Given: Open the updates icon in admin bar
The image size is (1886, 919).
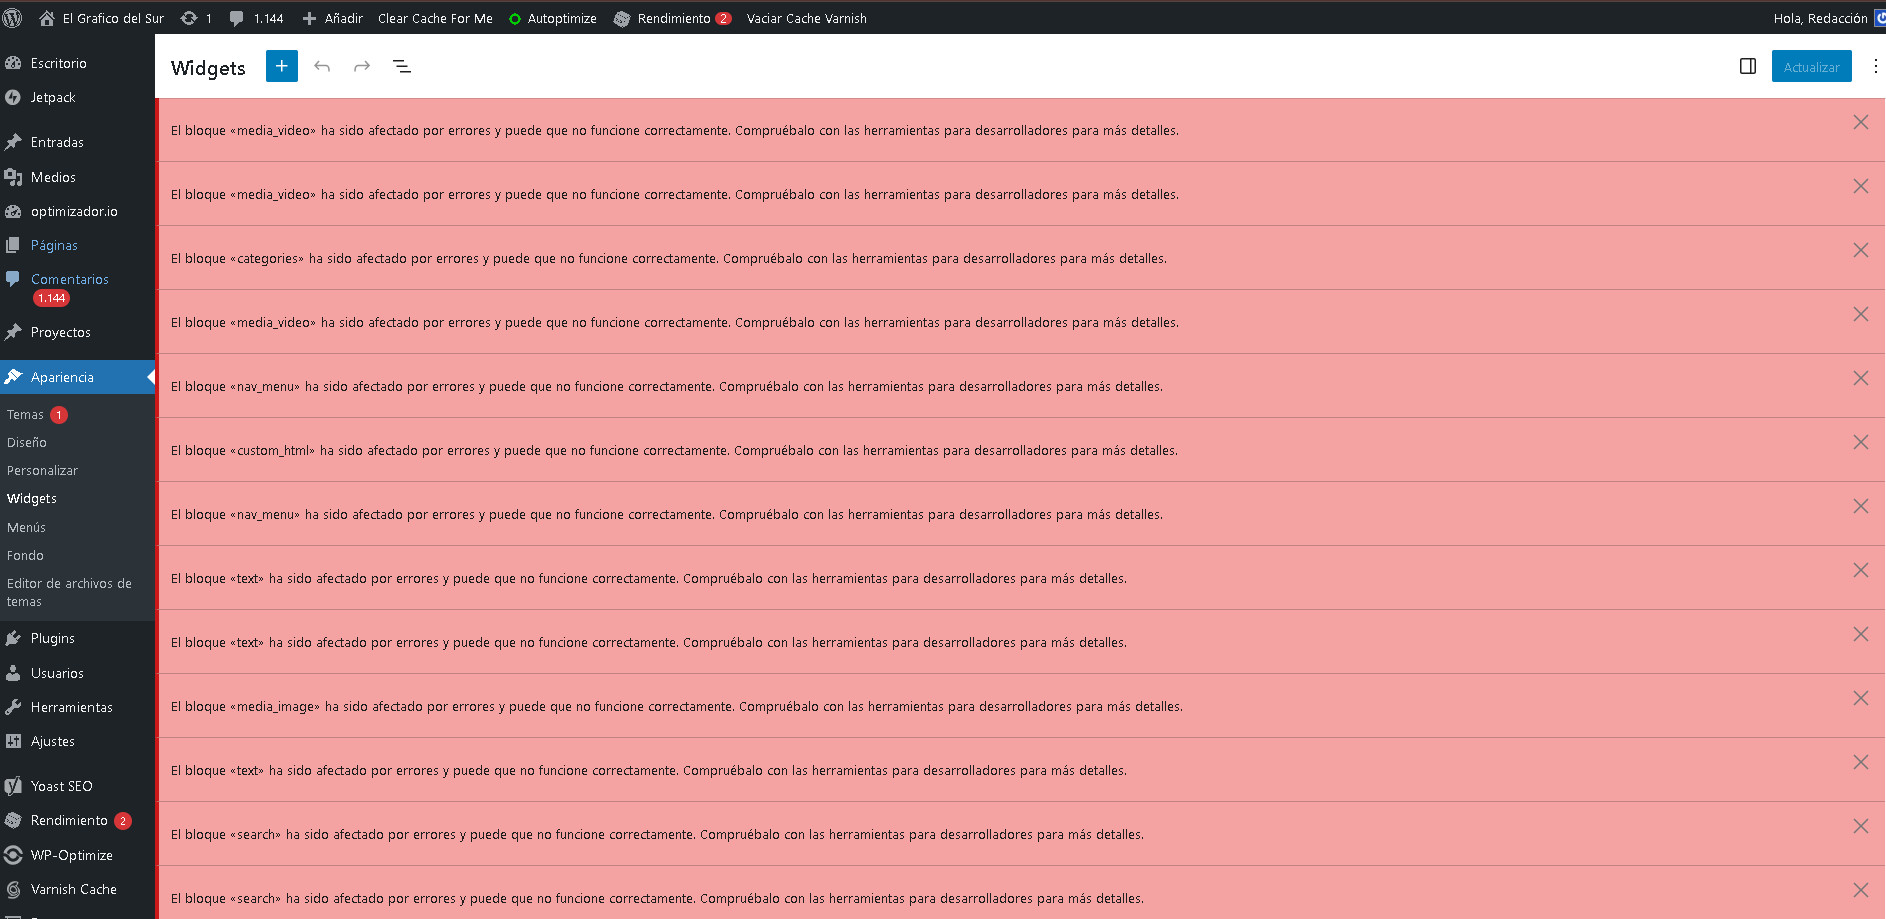Looking at the screenshot, I should [195, 18].
